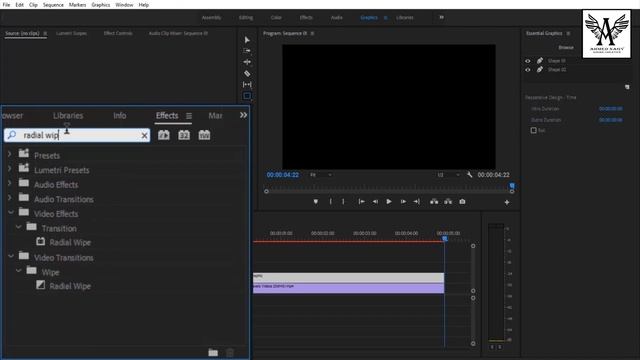The image size is (640, 360).
Task: Open the Window menu
Action: click(124, 5)
